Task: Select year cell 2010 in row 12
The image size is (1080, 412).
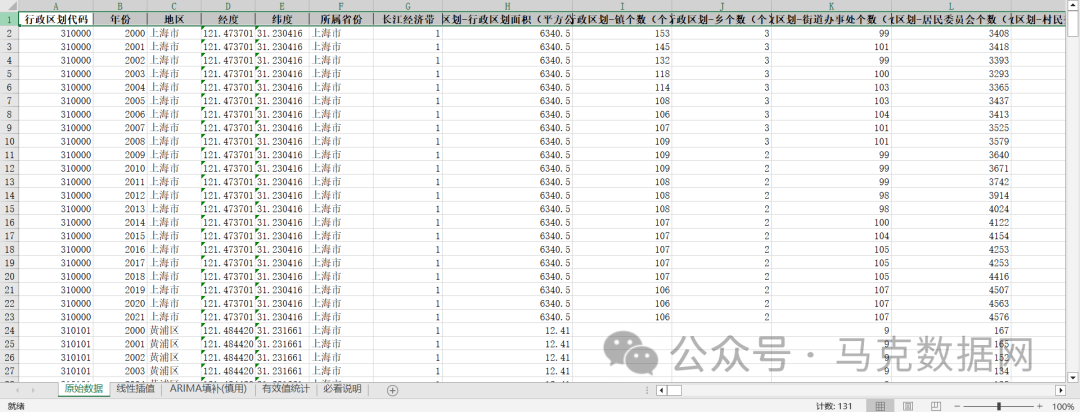Action: tap(120, 168)
